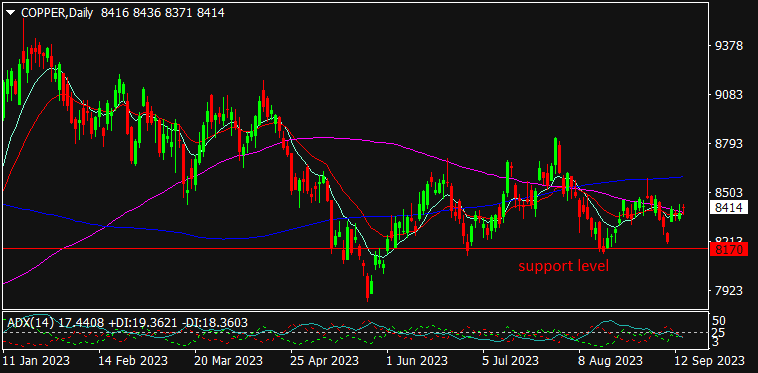Click the red "support level" annotation text
This screenshot has width=758, height=373.
tap(563, 266)
